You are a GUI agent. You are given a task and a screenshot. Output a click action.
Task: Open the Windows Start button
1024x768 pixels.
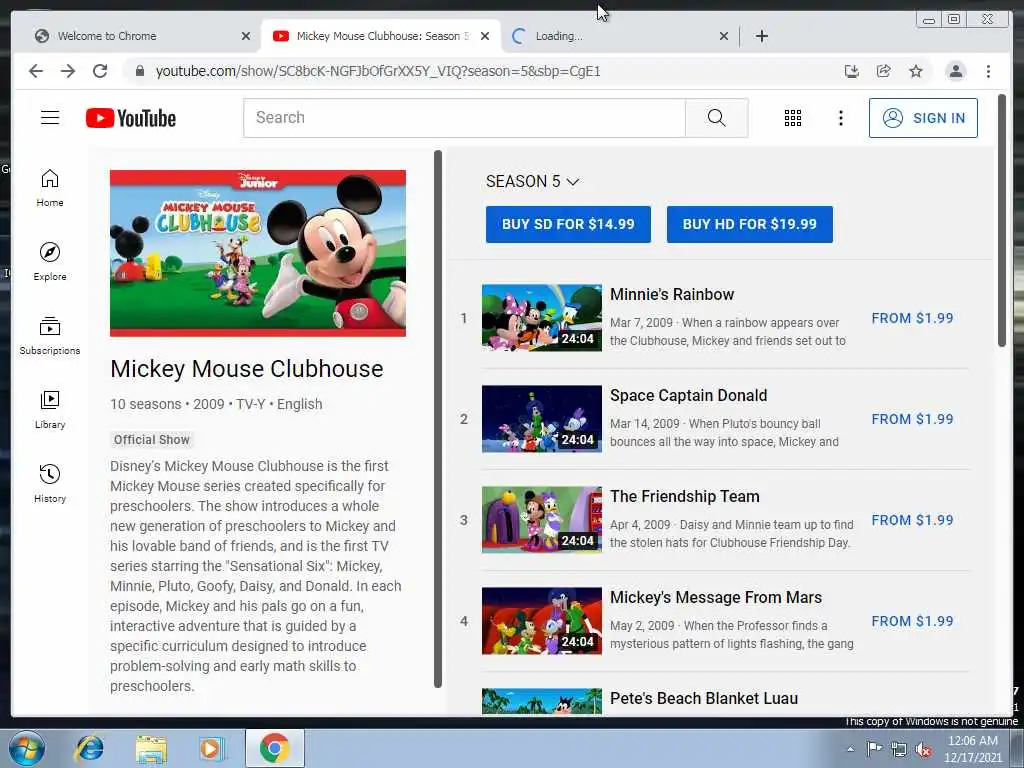coord(27,748)
